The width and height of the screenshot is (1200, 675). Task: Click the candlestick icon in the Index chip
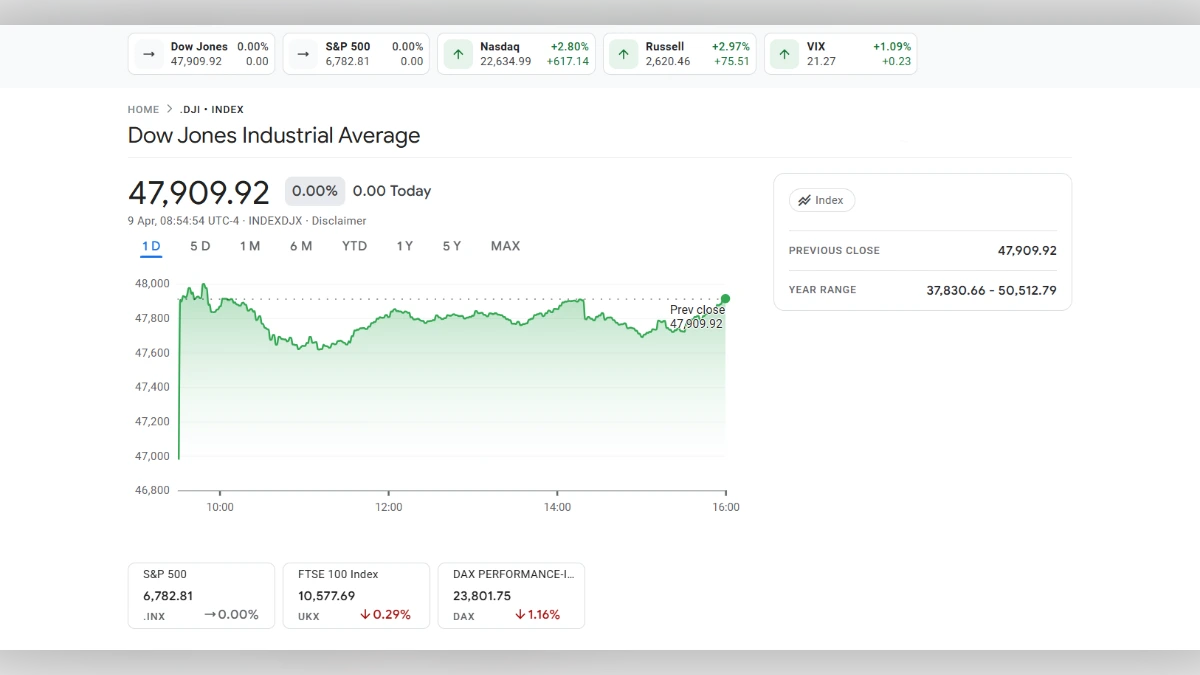point(805,200)
